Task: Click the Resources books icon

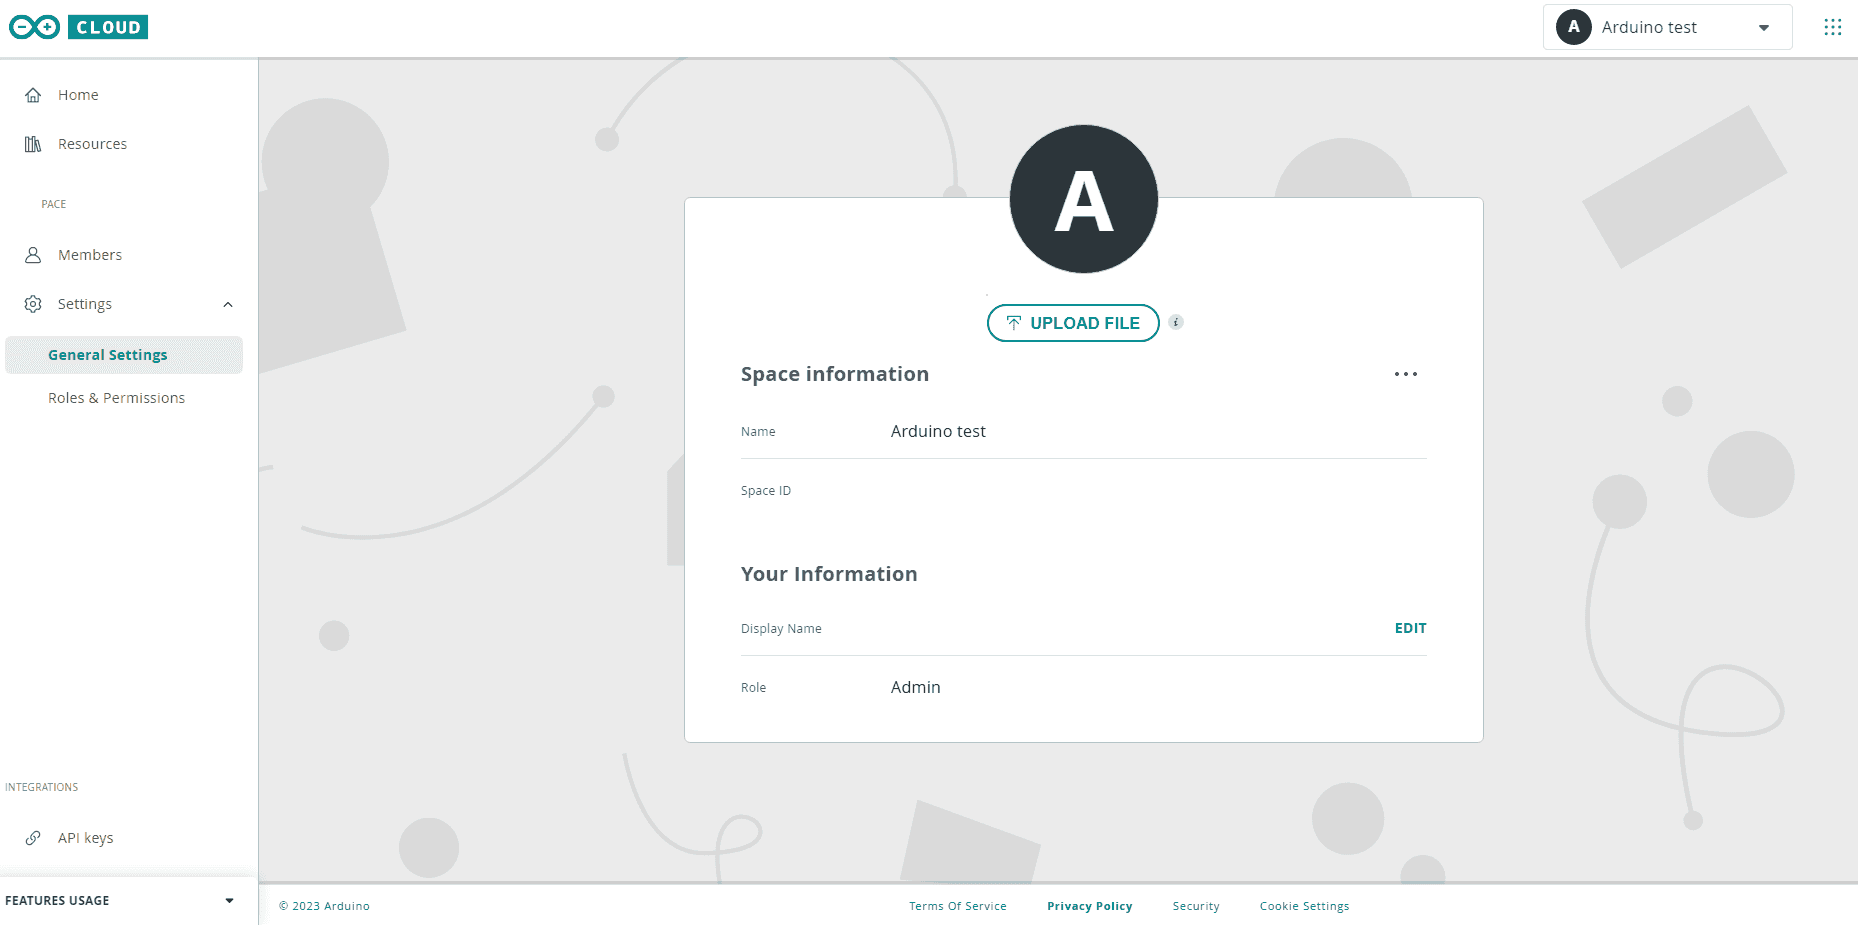Action: click(x=33, y=144)
